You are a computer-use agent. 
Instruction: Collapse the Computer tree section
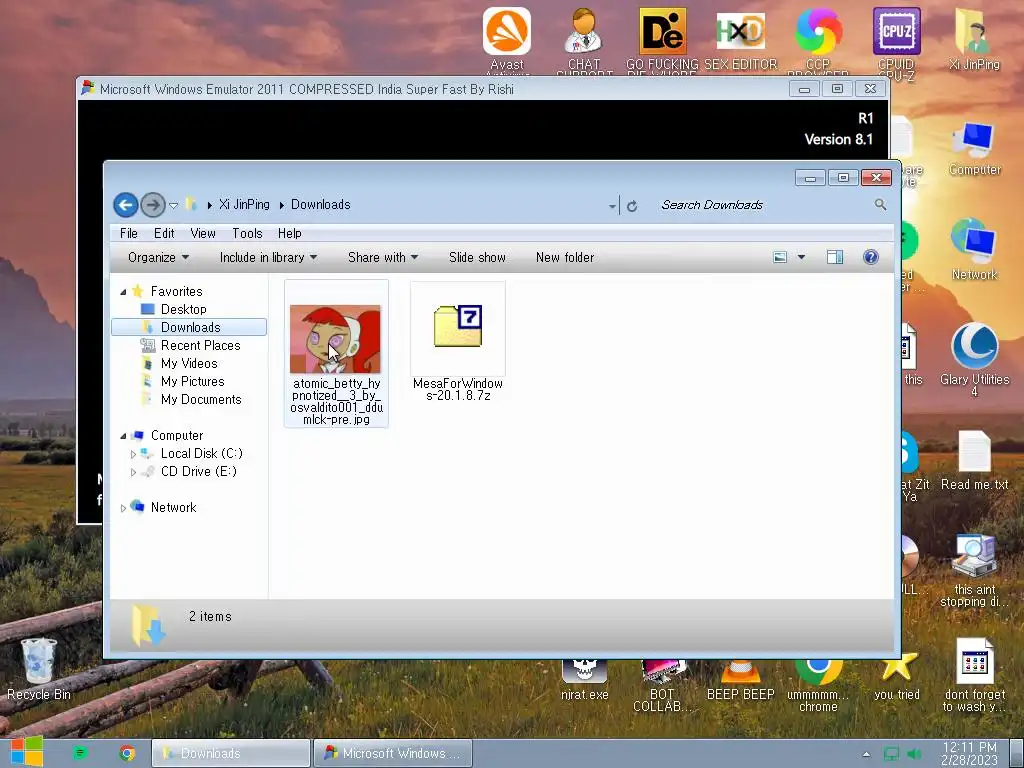point(123,436)
